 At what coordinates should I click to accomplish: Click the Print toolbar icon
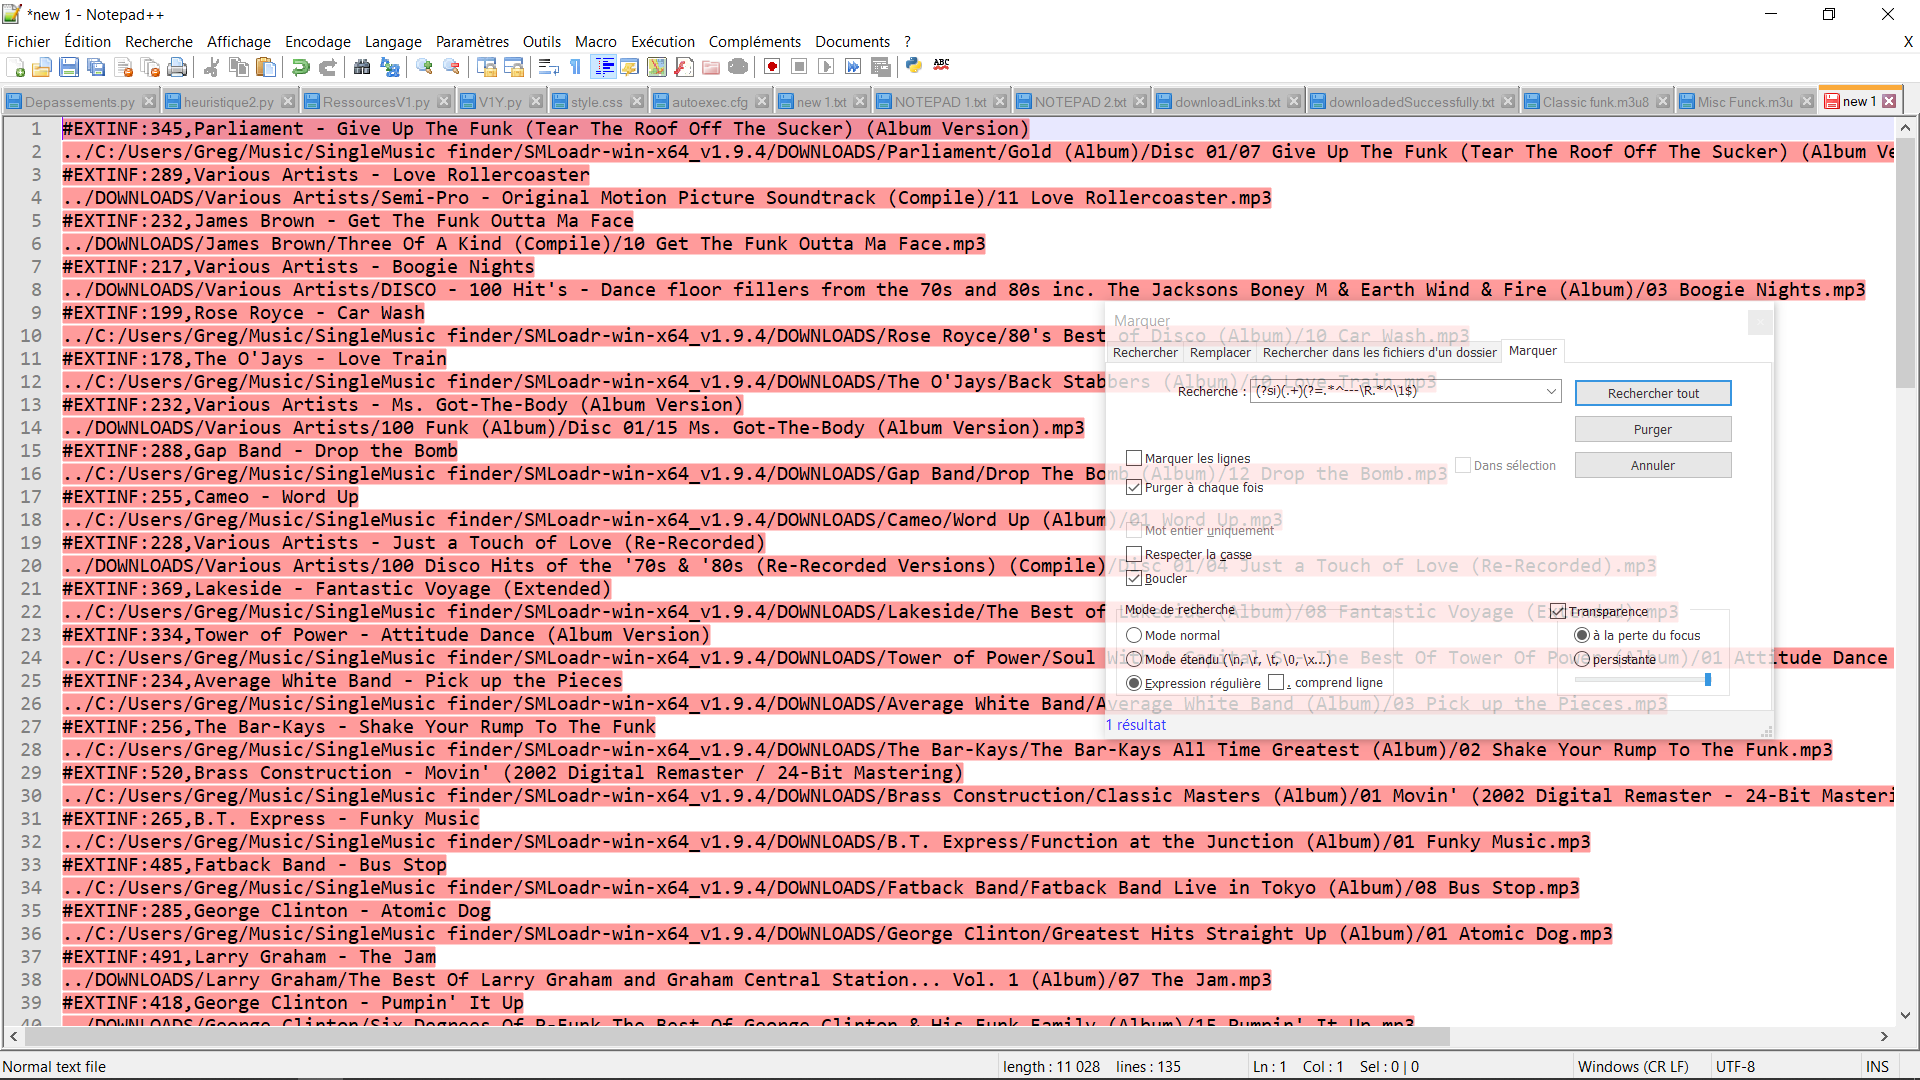tap(177, 67)
